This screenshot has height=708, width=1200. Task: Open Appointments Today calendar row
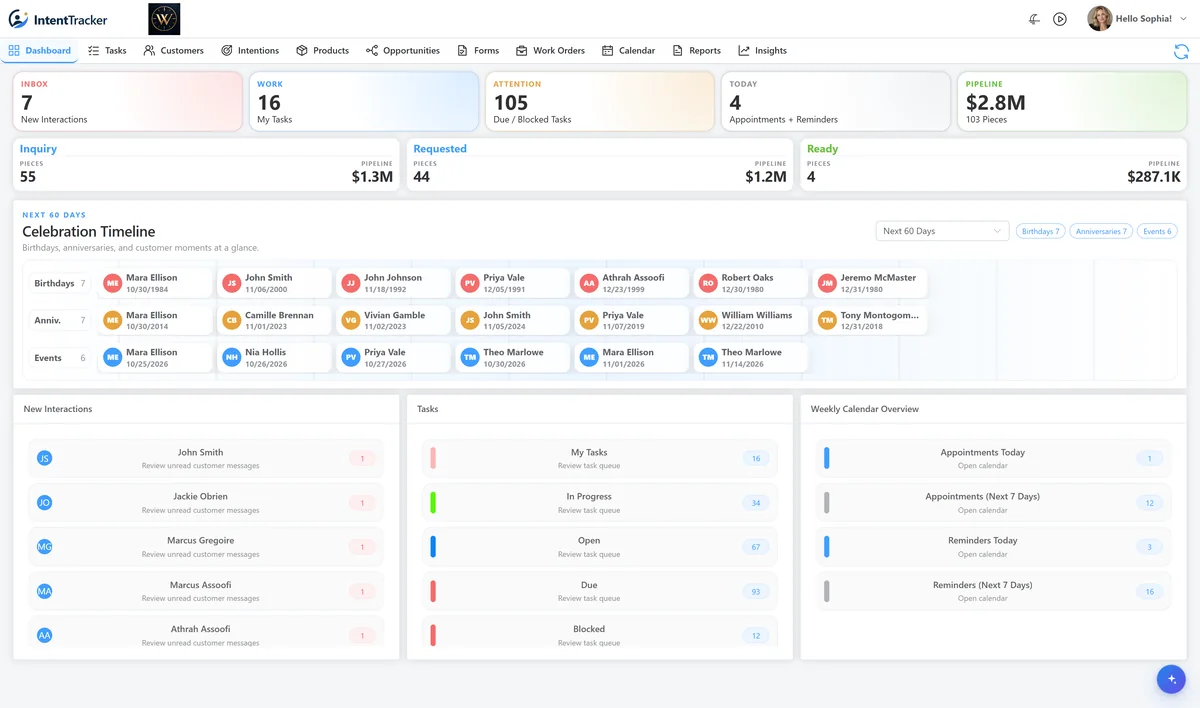993,458
